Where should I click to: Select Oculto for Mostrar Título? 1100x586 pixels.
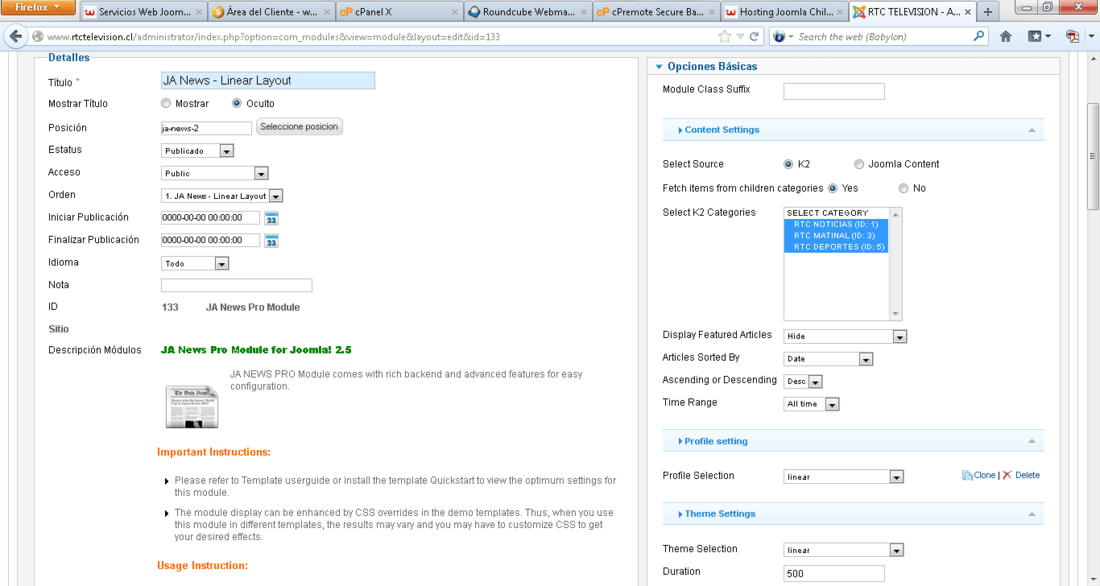click(x=237, y=103)
